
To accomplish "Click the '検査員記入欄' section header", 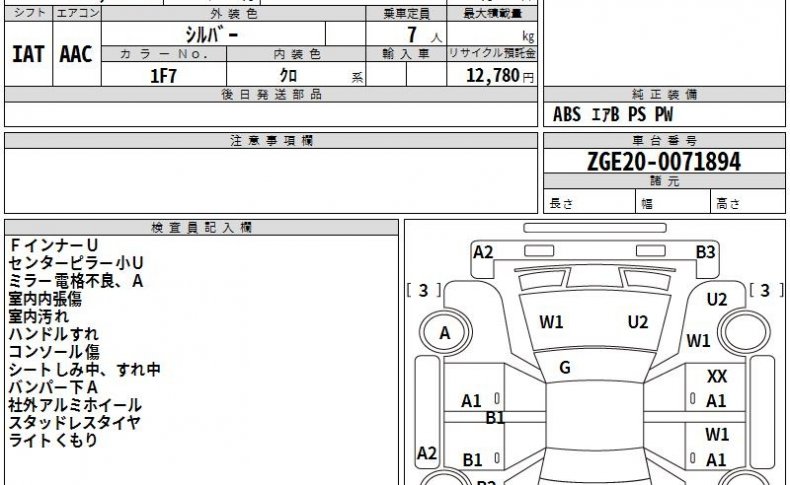I will 202,228.
